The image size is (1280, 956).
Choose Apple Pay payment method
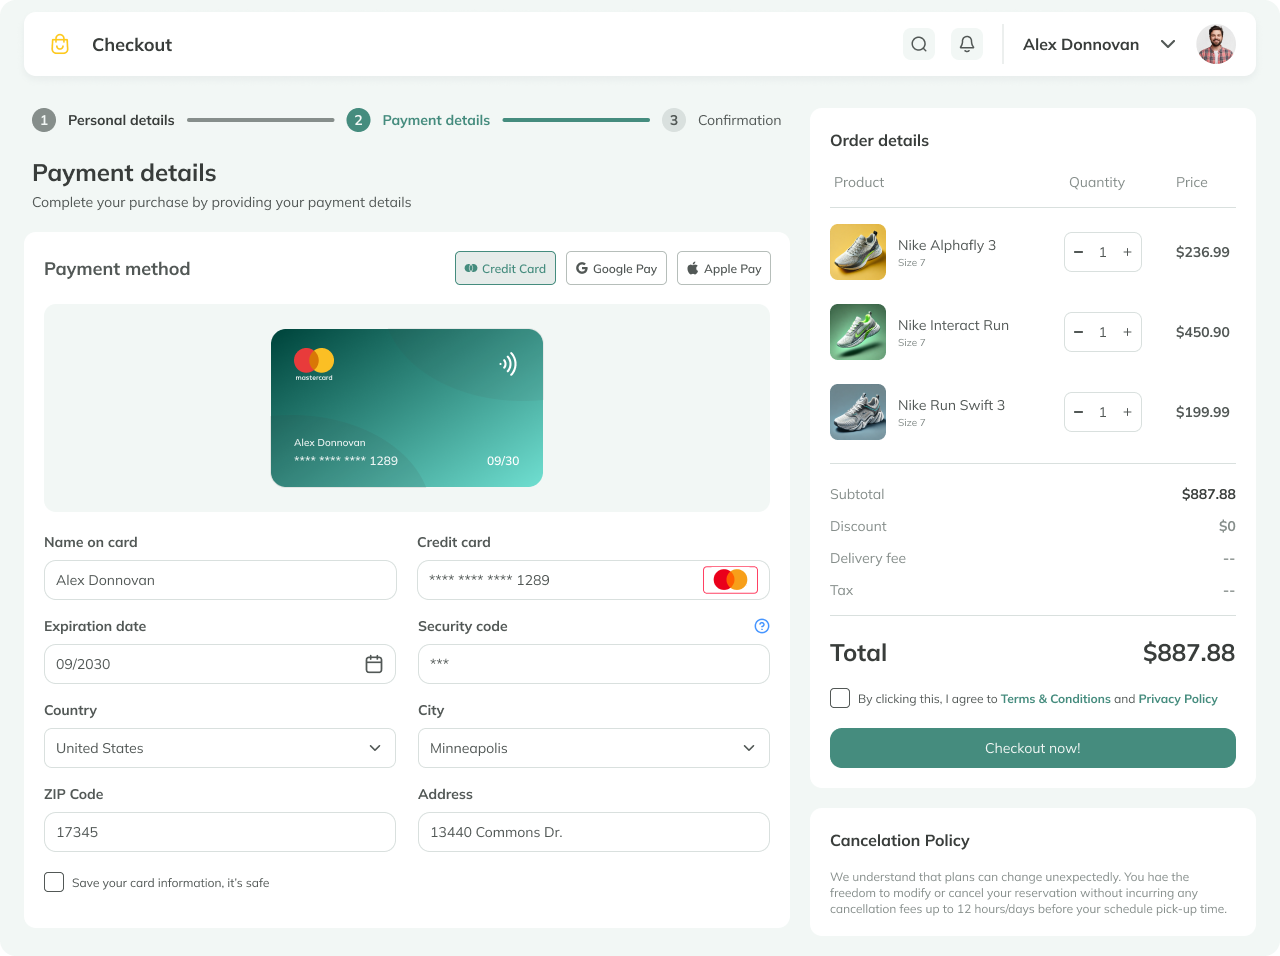(x=724, y=268)
